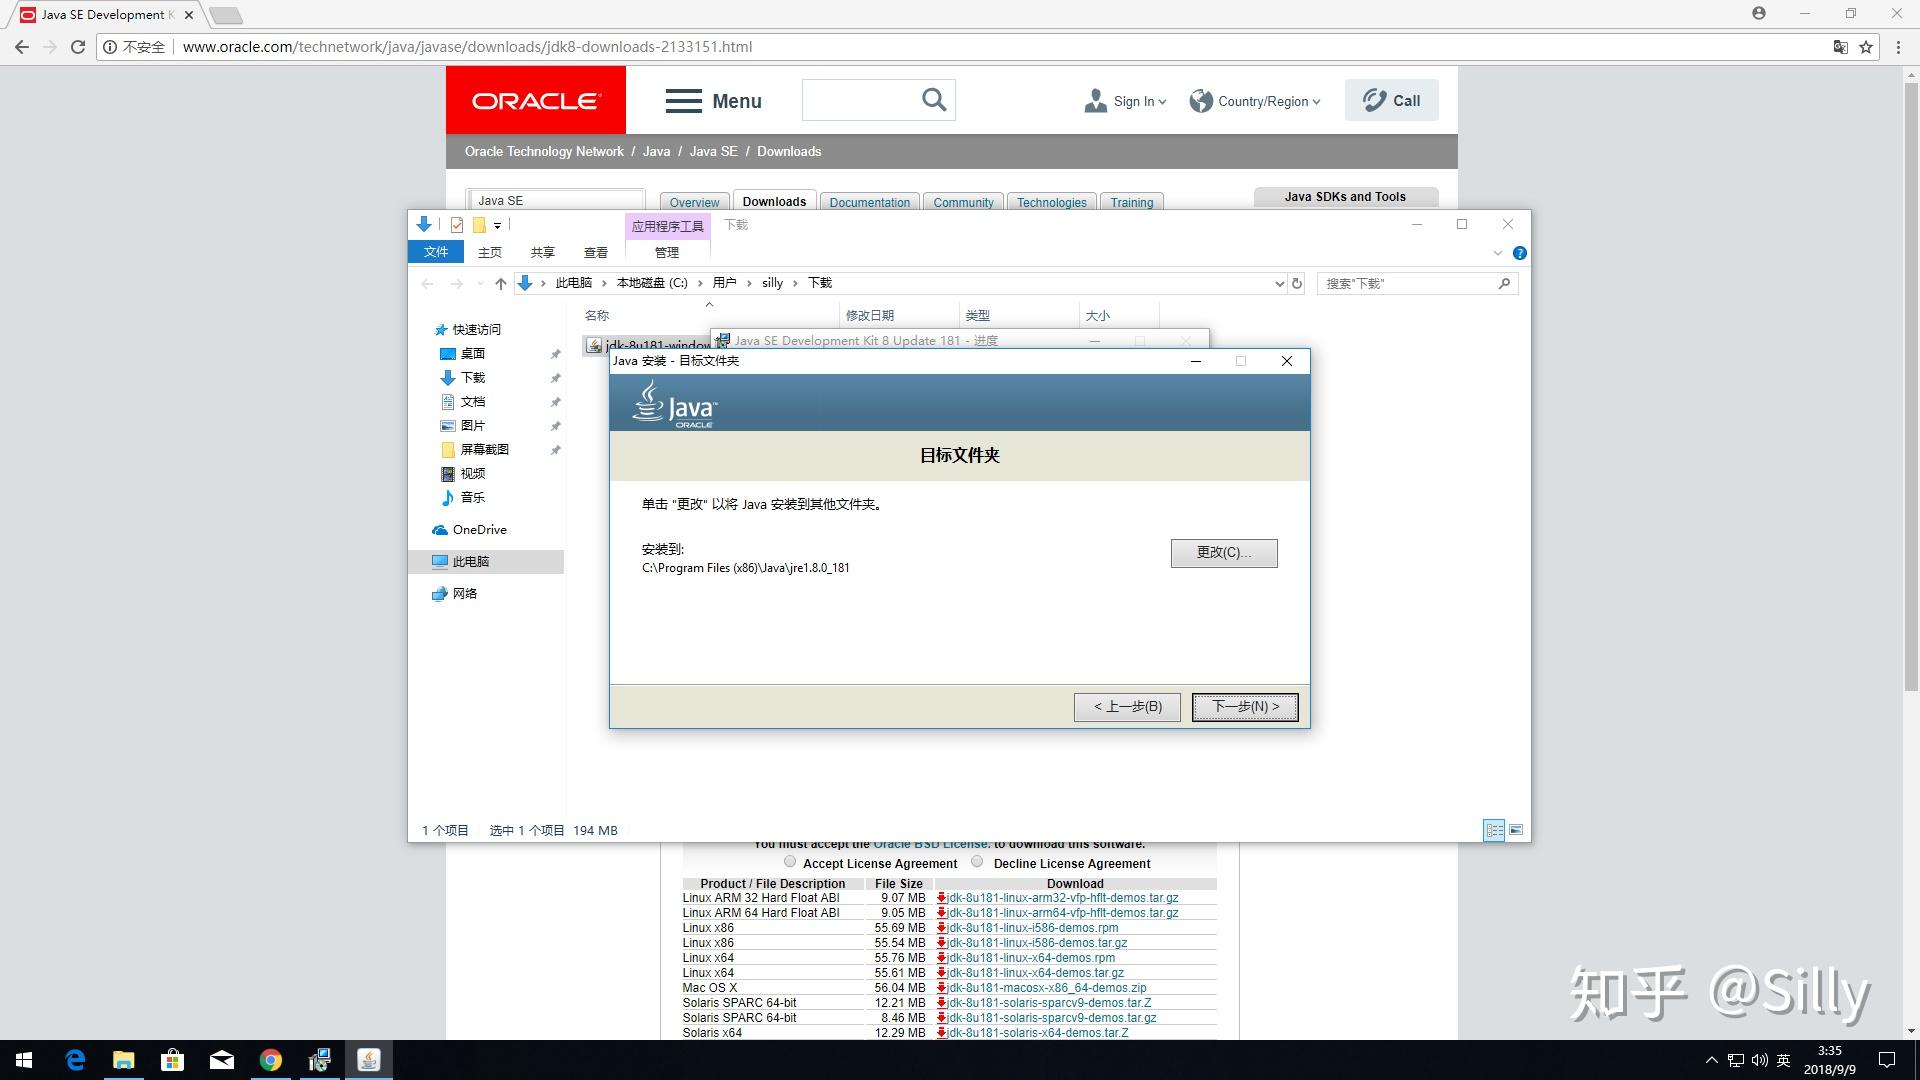The height and width of the screenshot is (1080, 1920).
Task: Click the Explorer help question mark icon
Action: coord(1520,253)
